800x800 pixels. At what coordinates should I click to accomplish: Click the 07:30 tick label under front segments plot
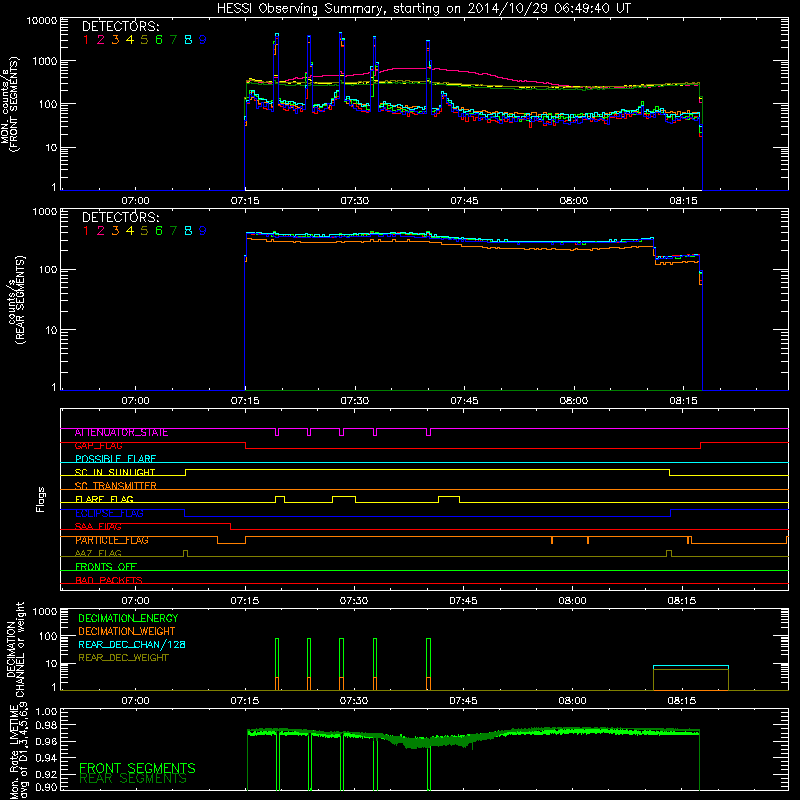tap(355, 201)
